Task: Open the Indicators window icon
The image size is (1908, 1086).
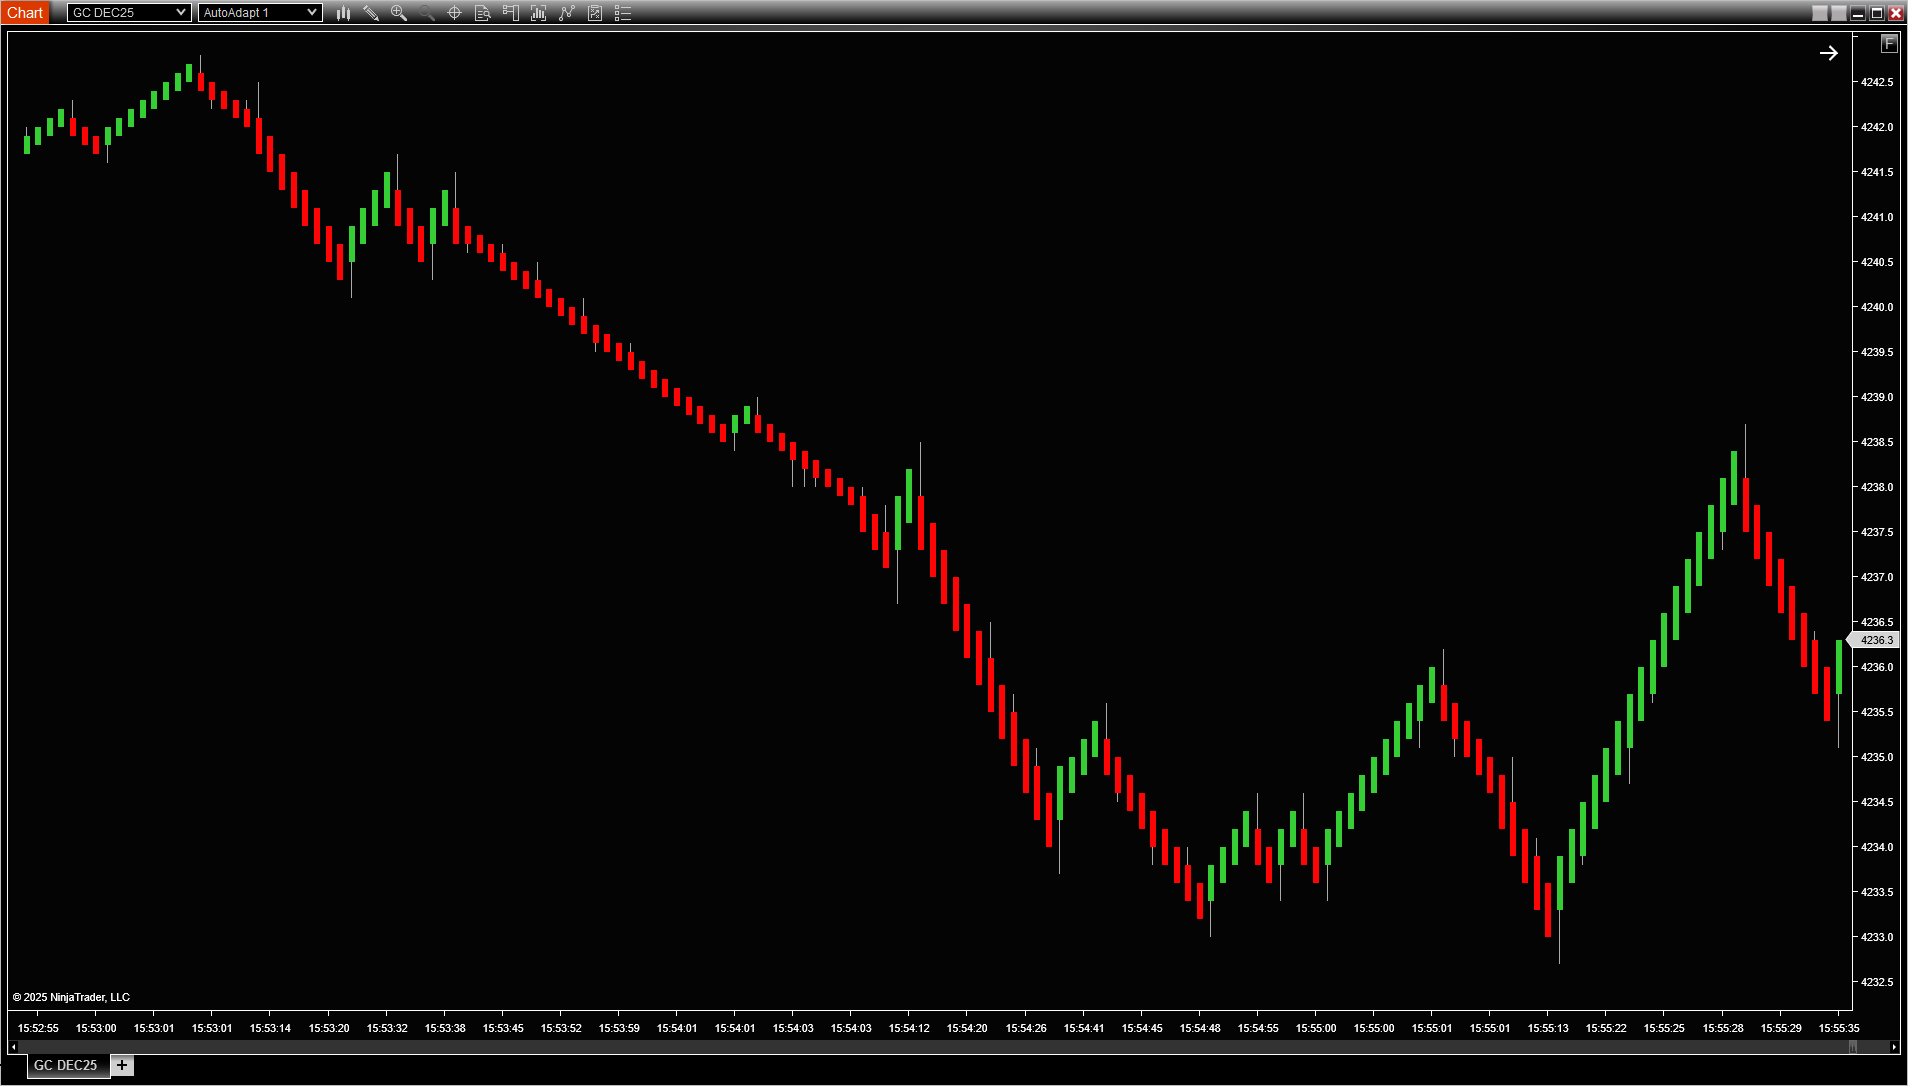Action: pos(539,13)
